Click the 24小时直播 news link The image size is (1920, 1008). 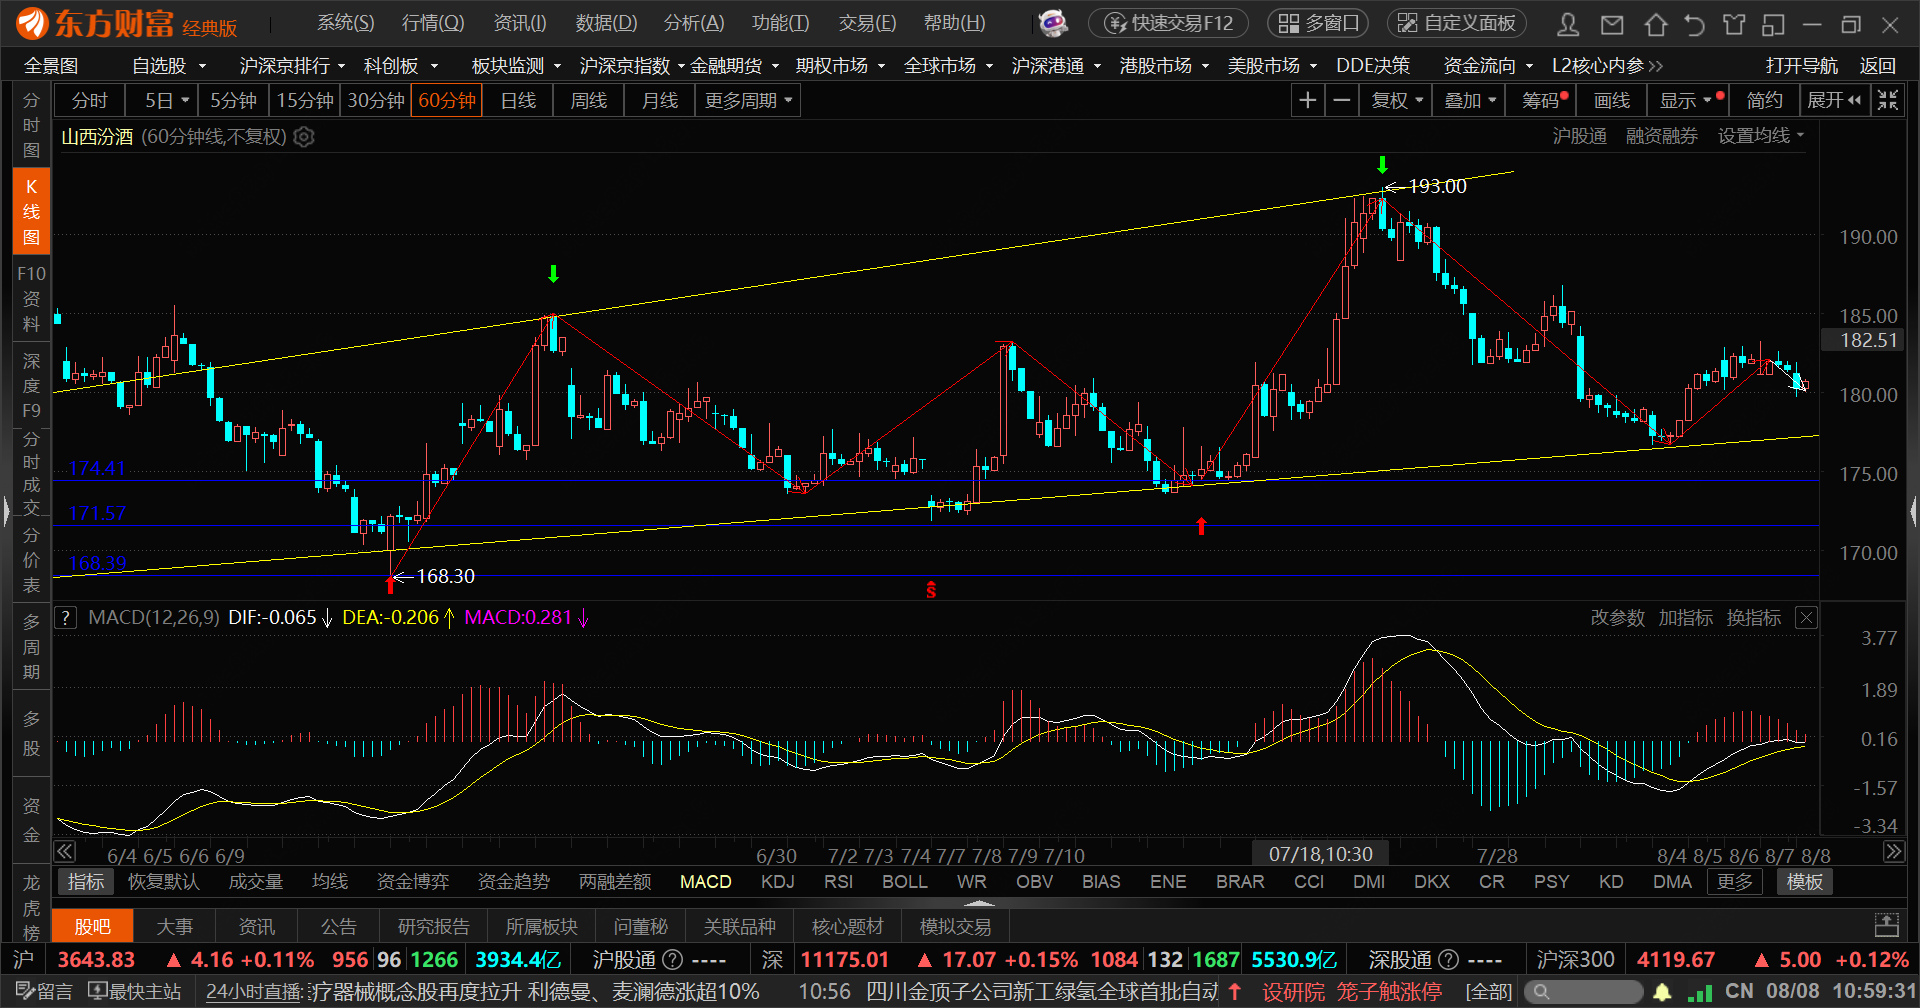pyautogui.click(x=254, y=992)
